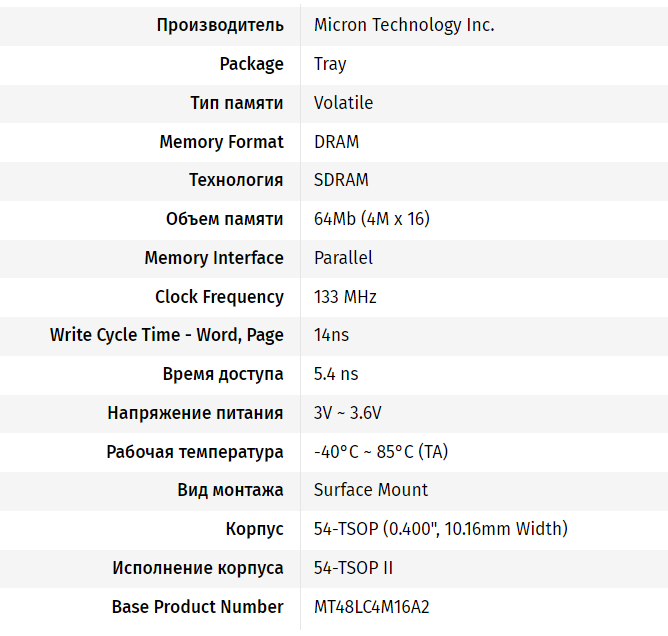Select the 133 MHz clock frequency value
This screenshot has height=636, width=668.
pos(345,297)
